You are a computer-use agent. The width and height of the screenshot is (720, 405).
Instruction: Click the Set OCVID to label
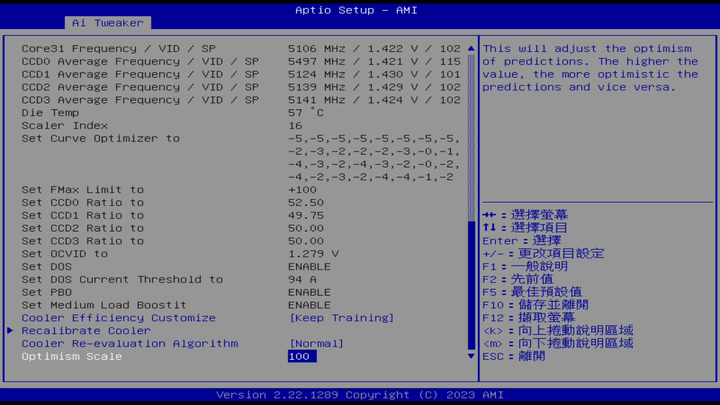click(x=65, y=254)
